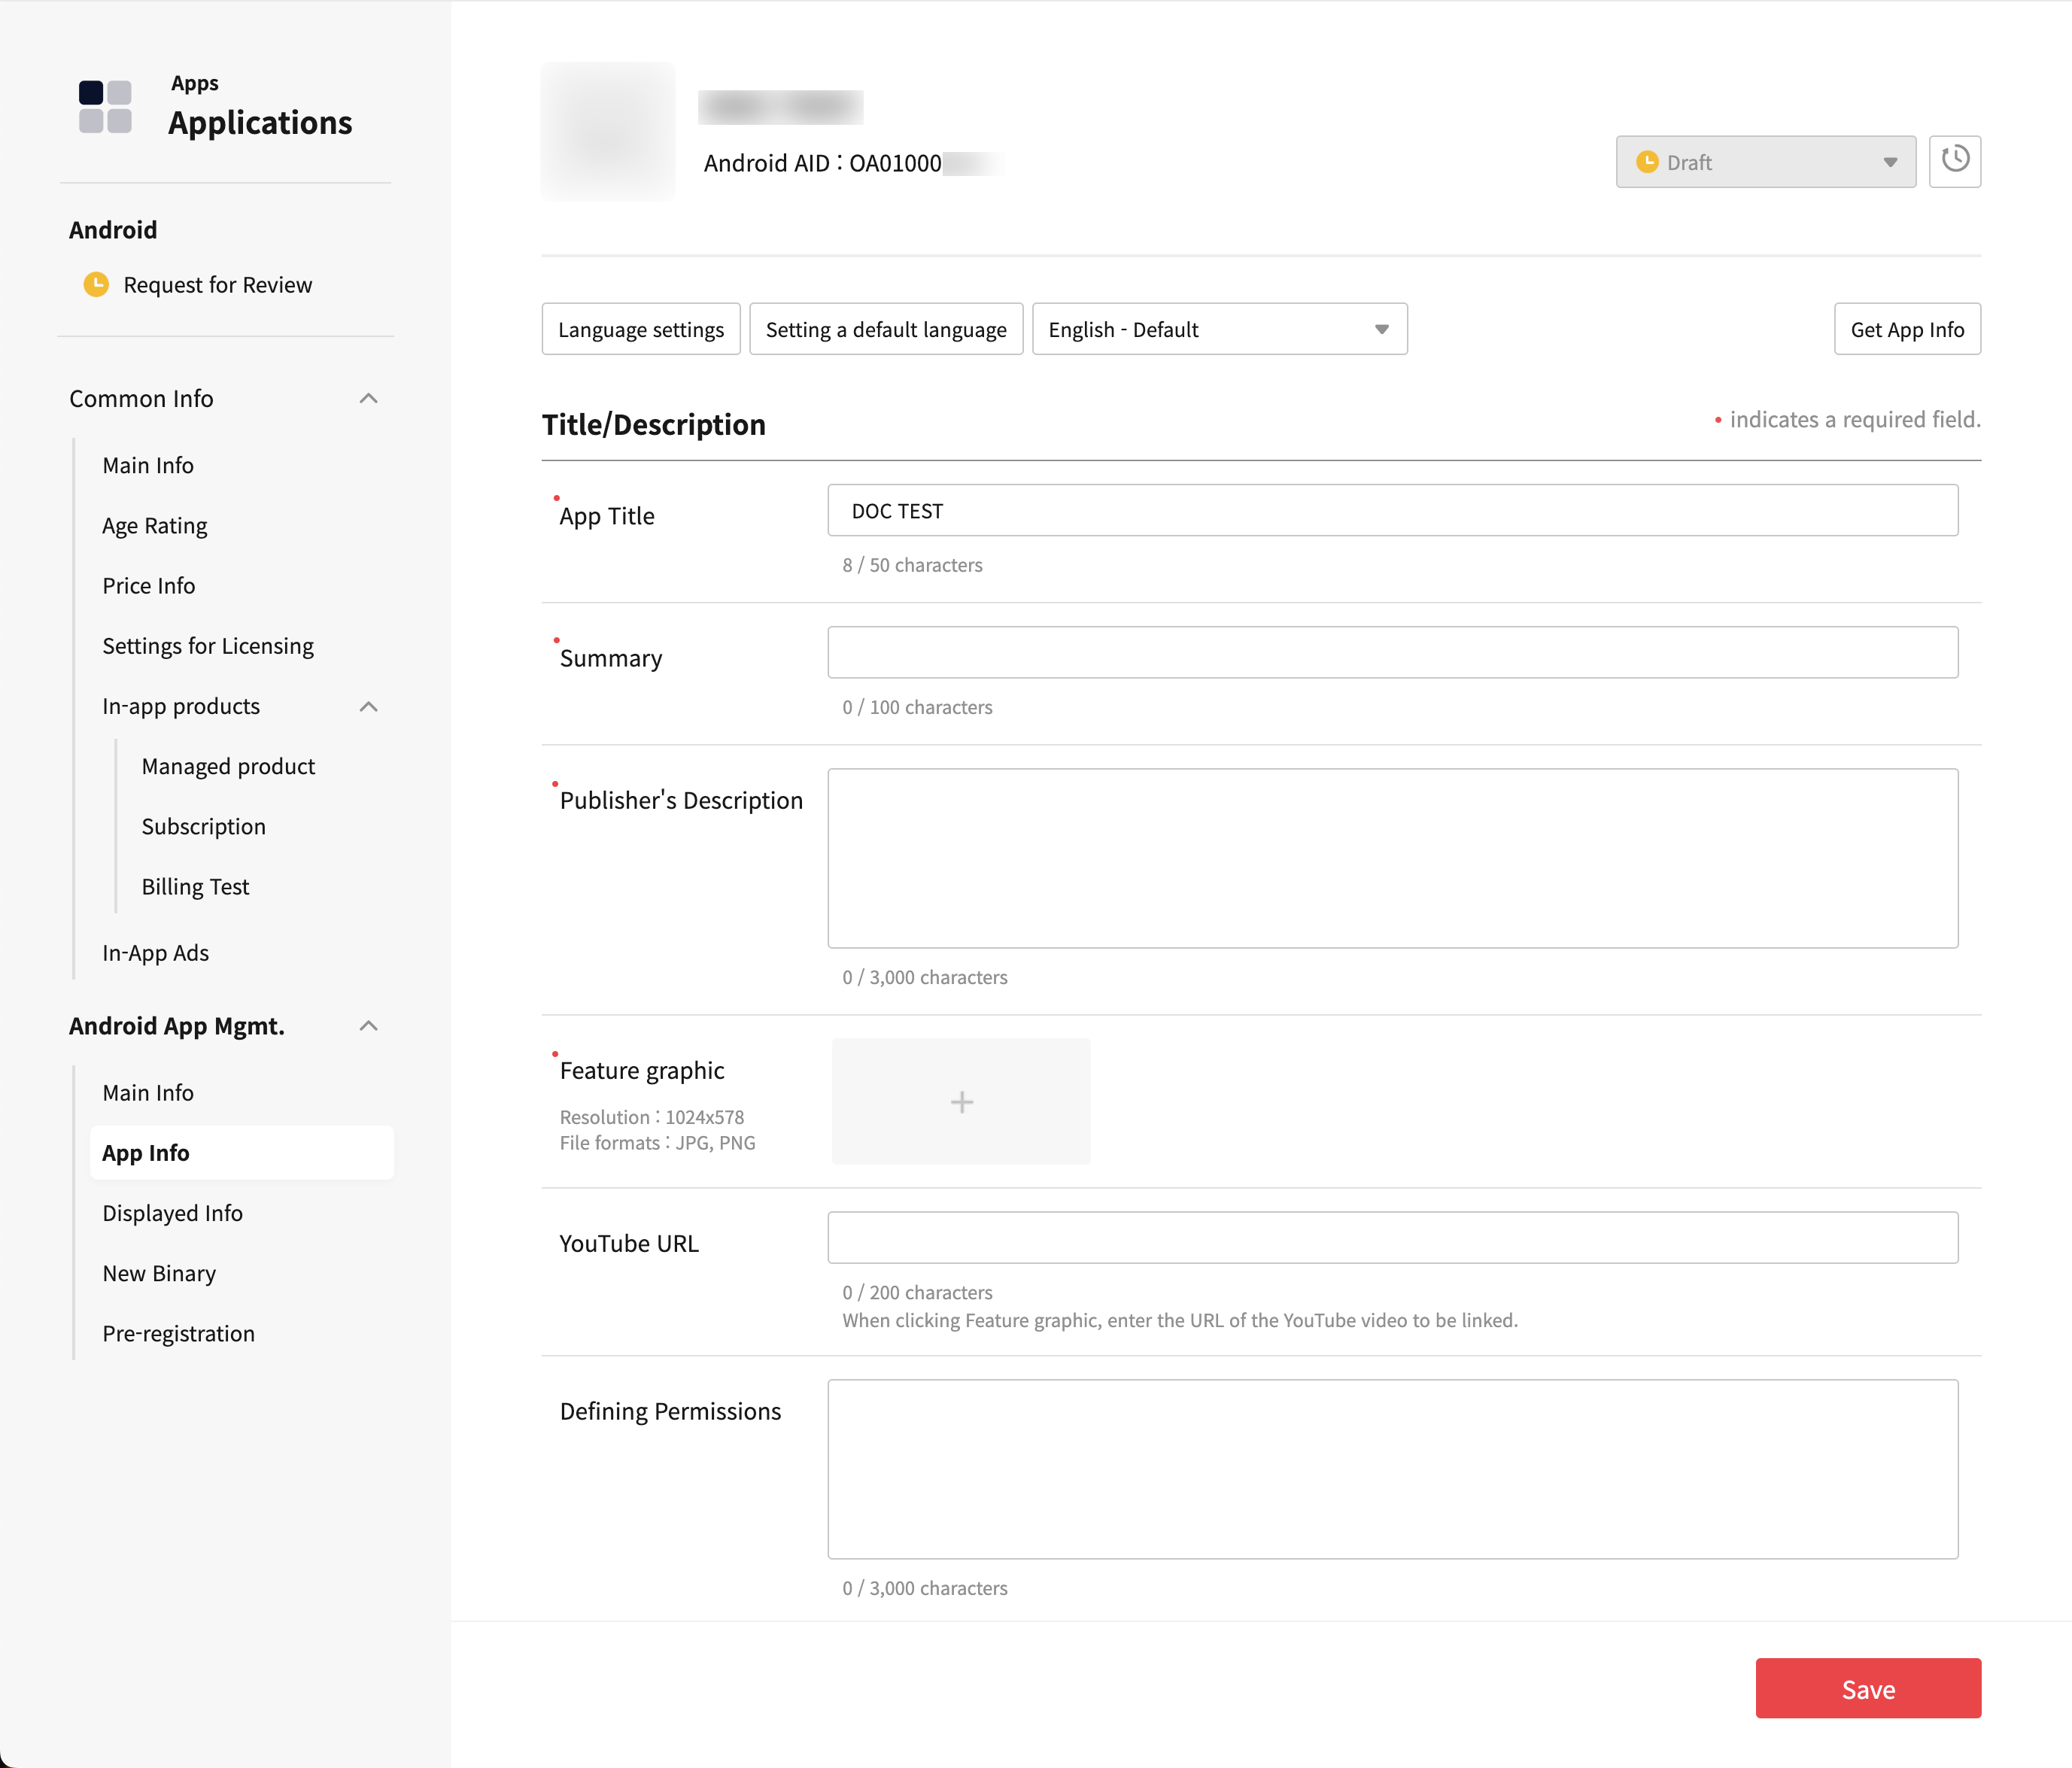This screenshot has height=1768, width=2072.
Task: Click the red Save button
Action: [x=1867, y=1689]
